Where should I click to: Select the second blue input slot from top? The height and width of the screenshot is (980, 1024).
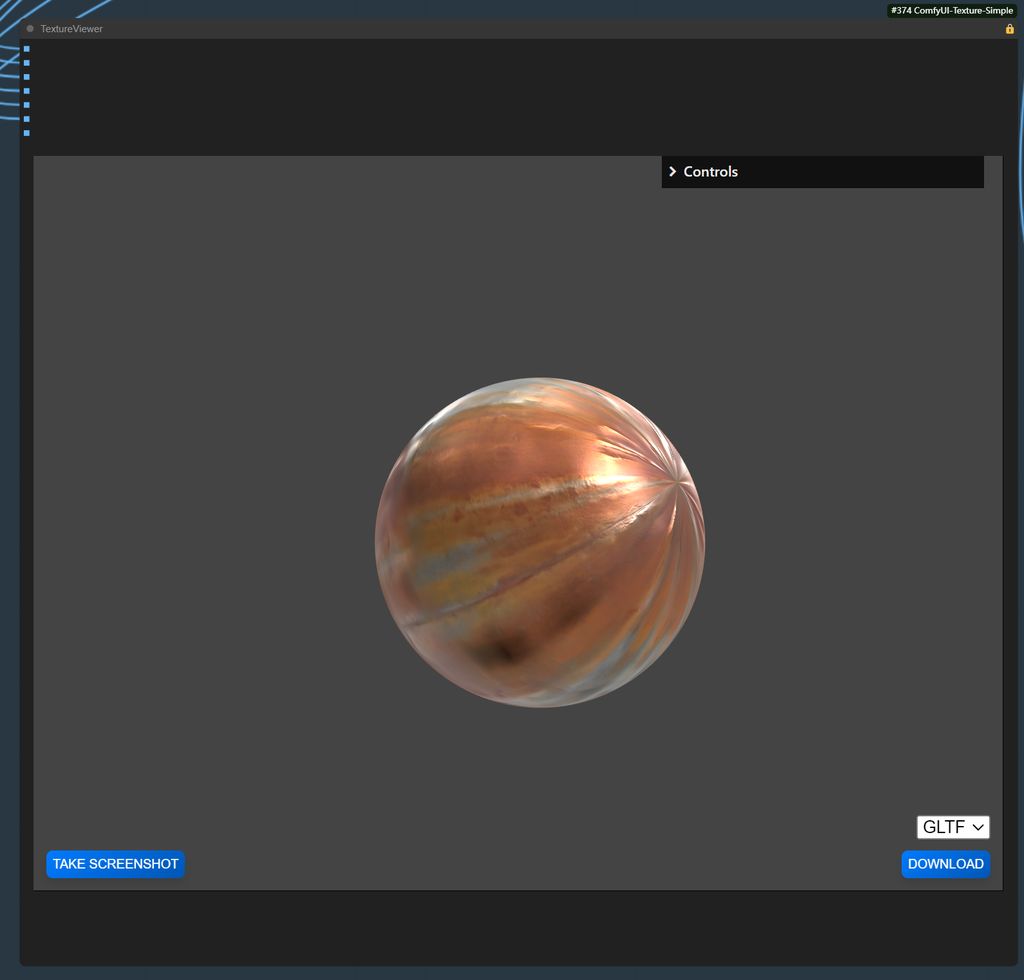27,63
